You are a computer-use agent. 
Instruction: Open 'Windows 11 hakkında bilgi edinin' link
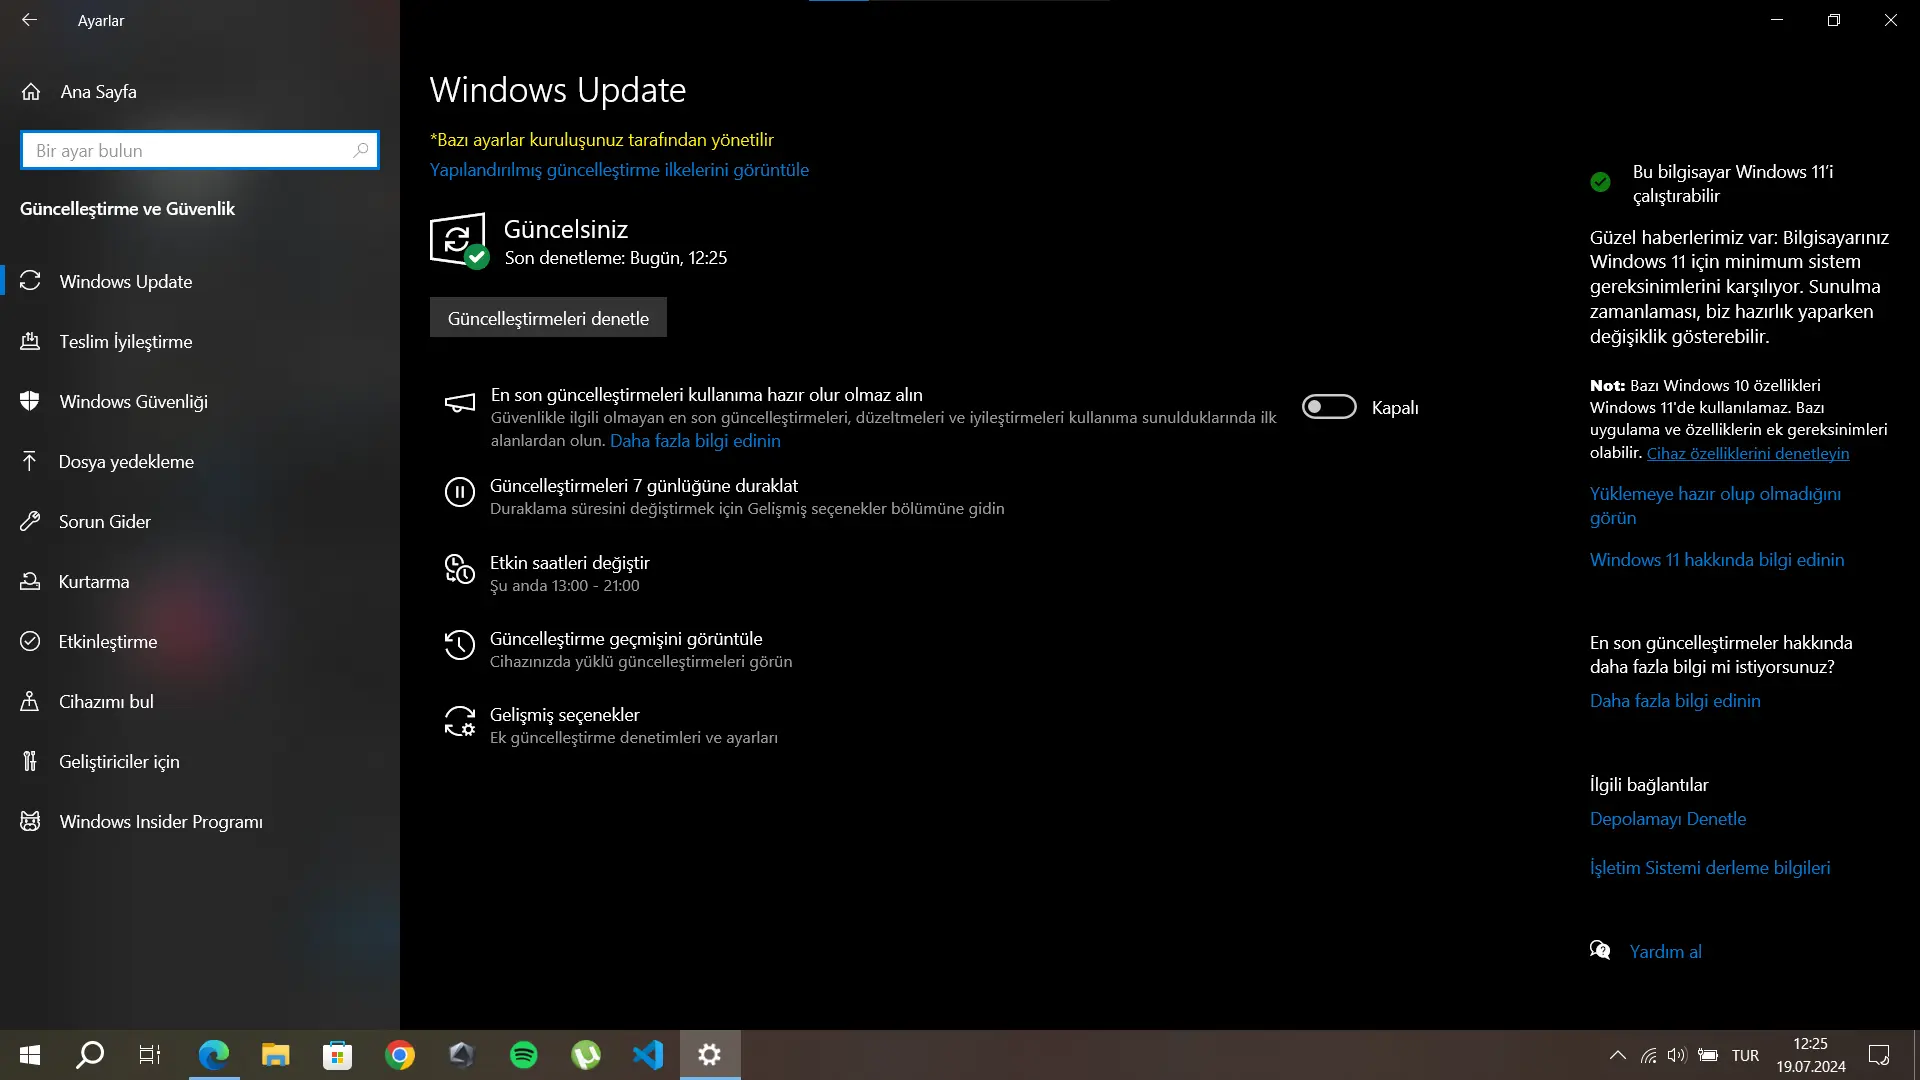point(1717,560)
